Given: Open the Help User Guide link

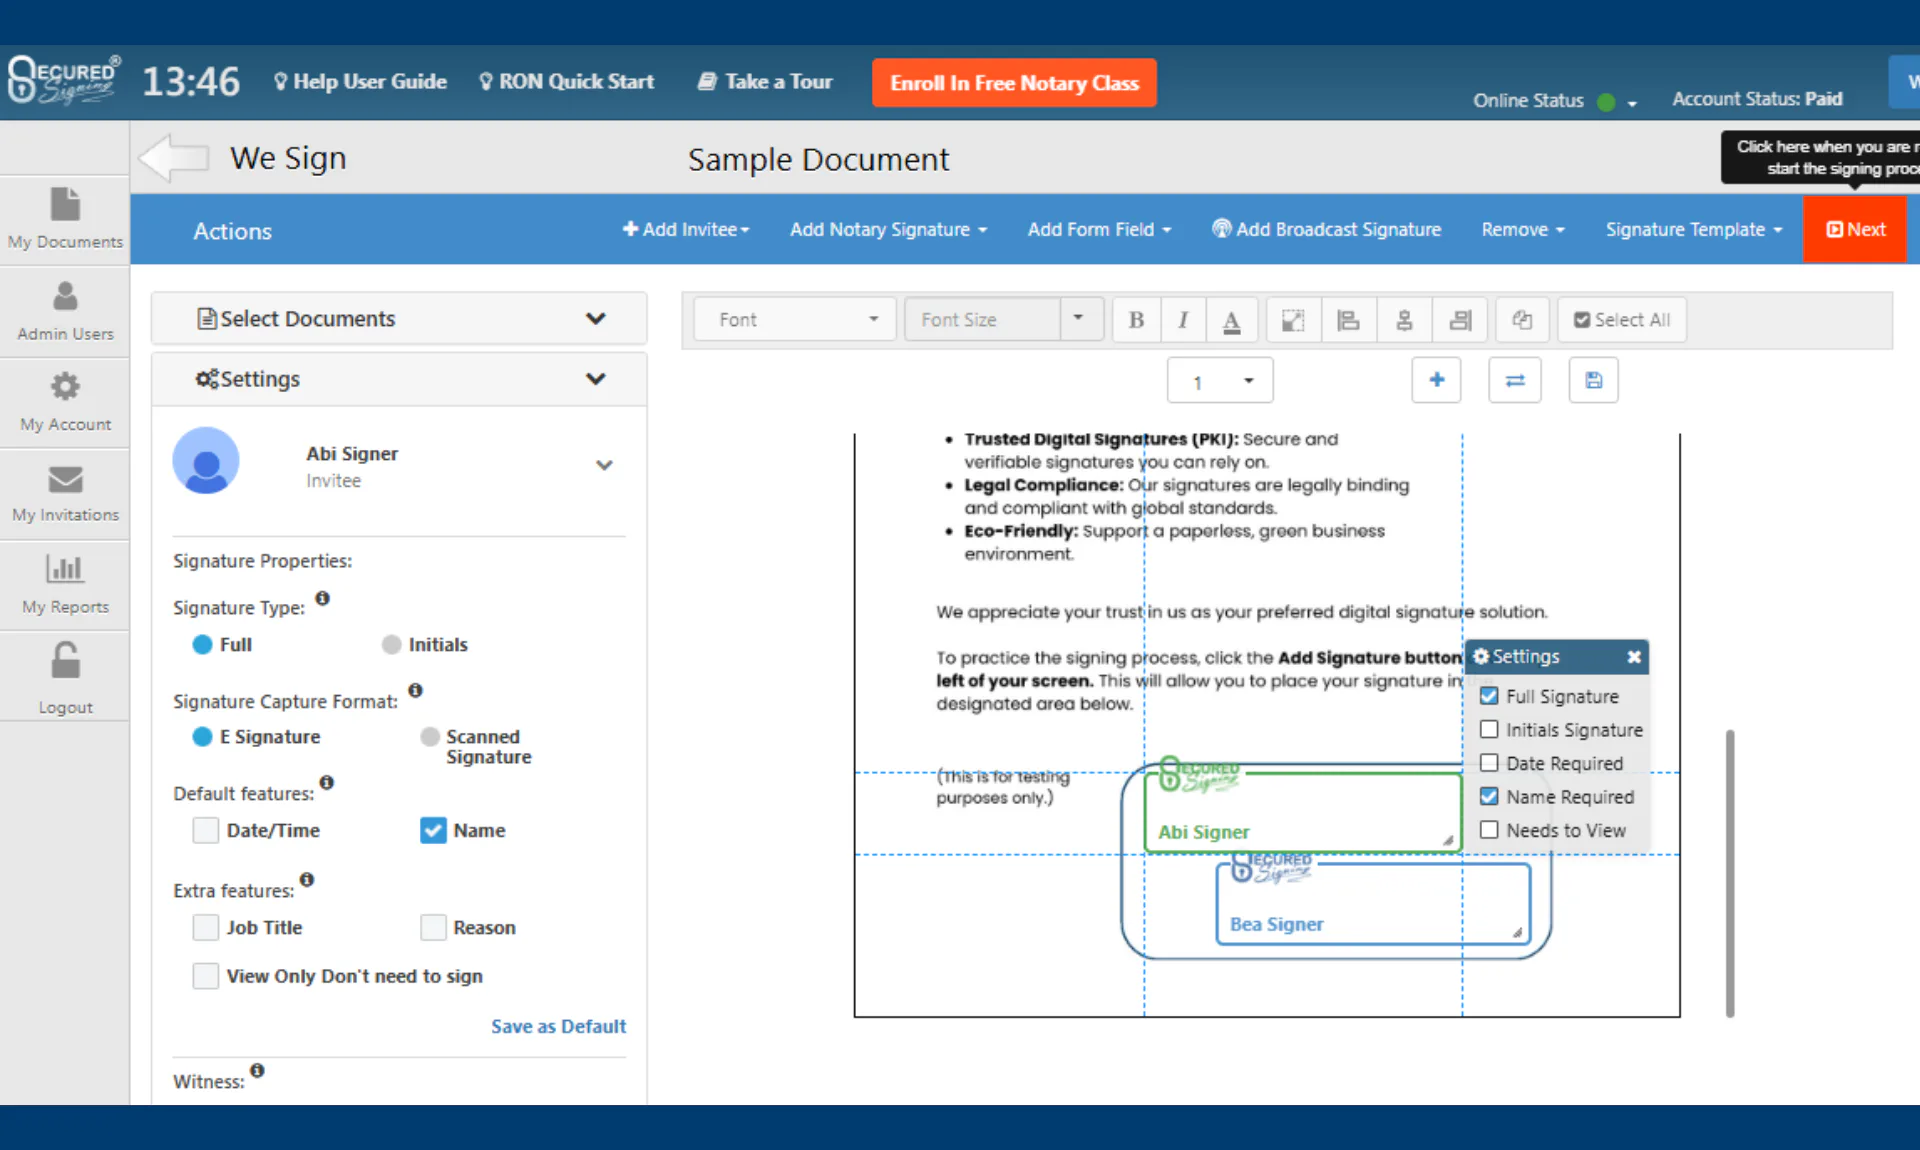Looking at the screenshot, I should coord(360,82).
